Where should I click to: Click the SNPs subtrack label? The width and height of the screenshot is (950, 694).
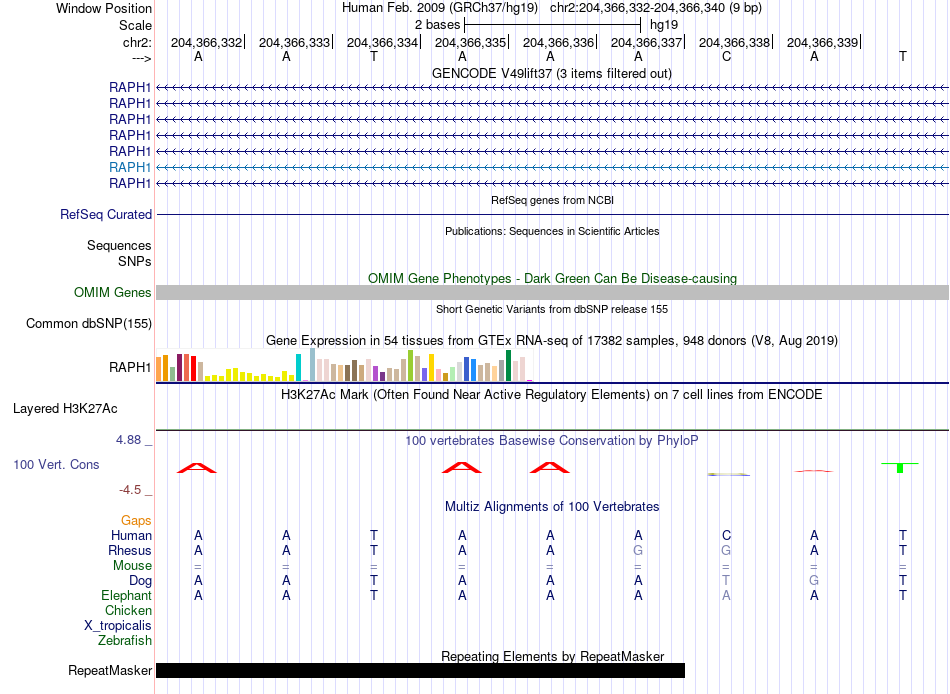pyautogui.click(x=135, y=261)
